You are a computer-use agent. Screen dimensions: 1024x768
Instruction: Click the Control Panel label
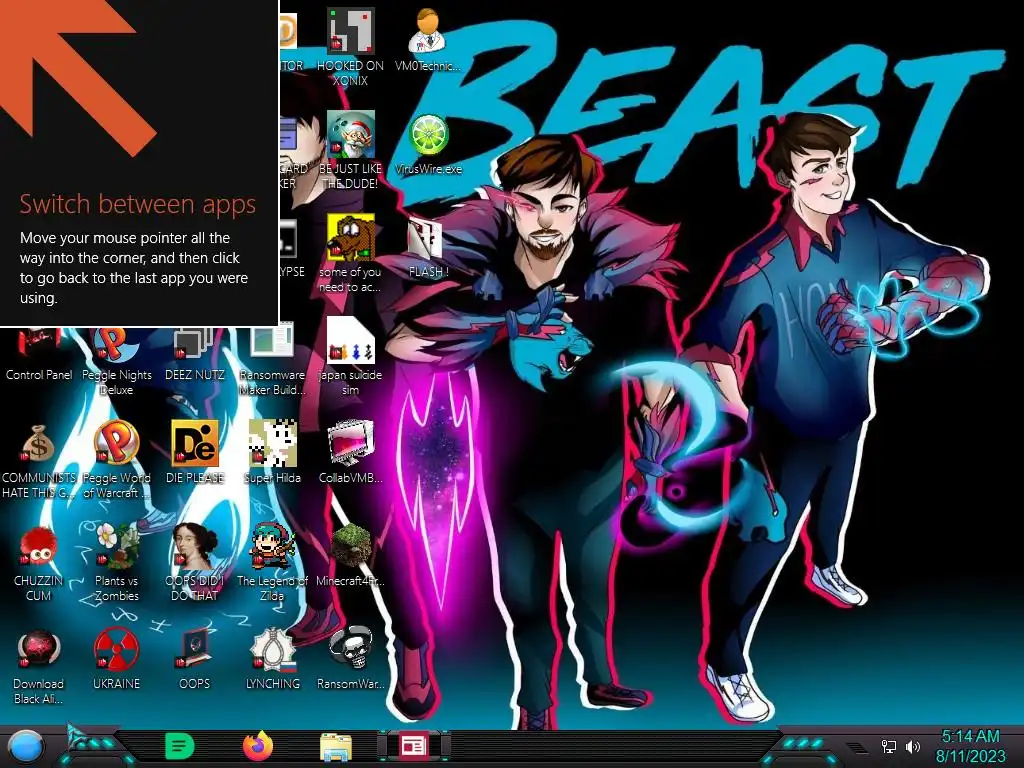click(39, 374)
